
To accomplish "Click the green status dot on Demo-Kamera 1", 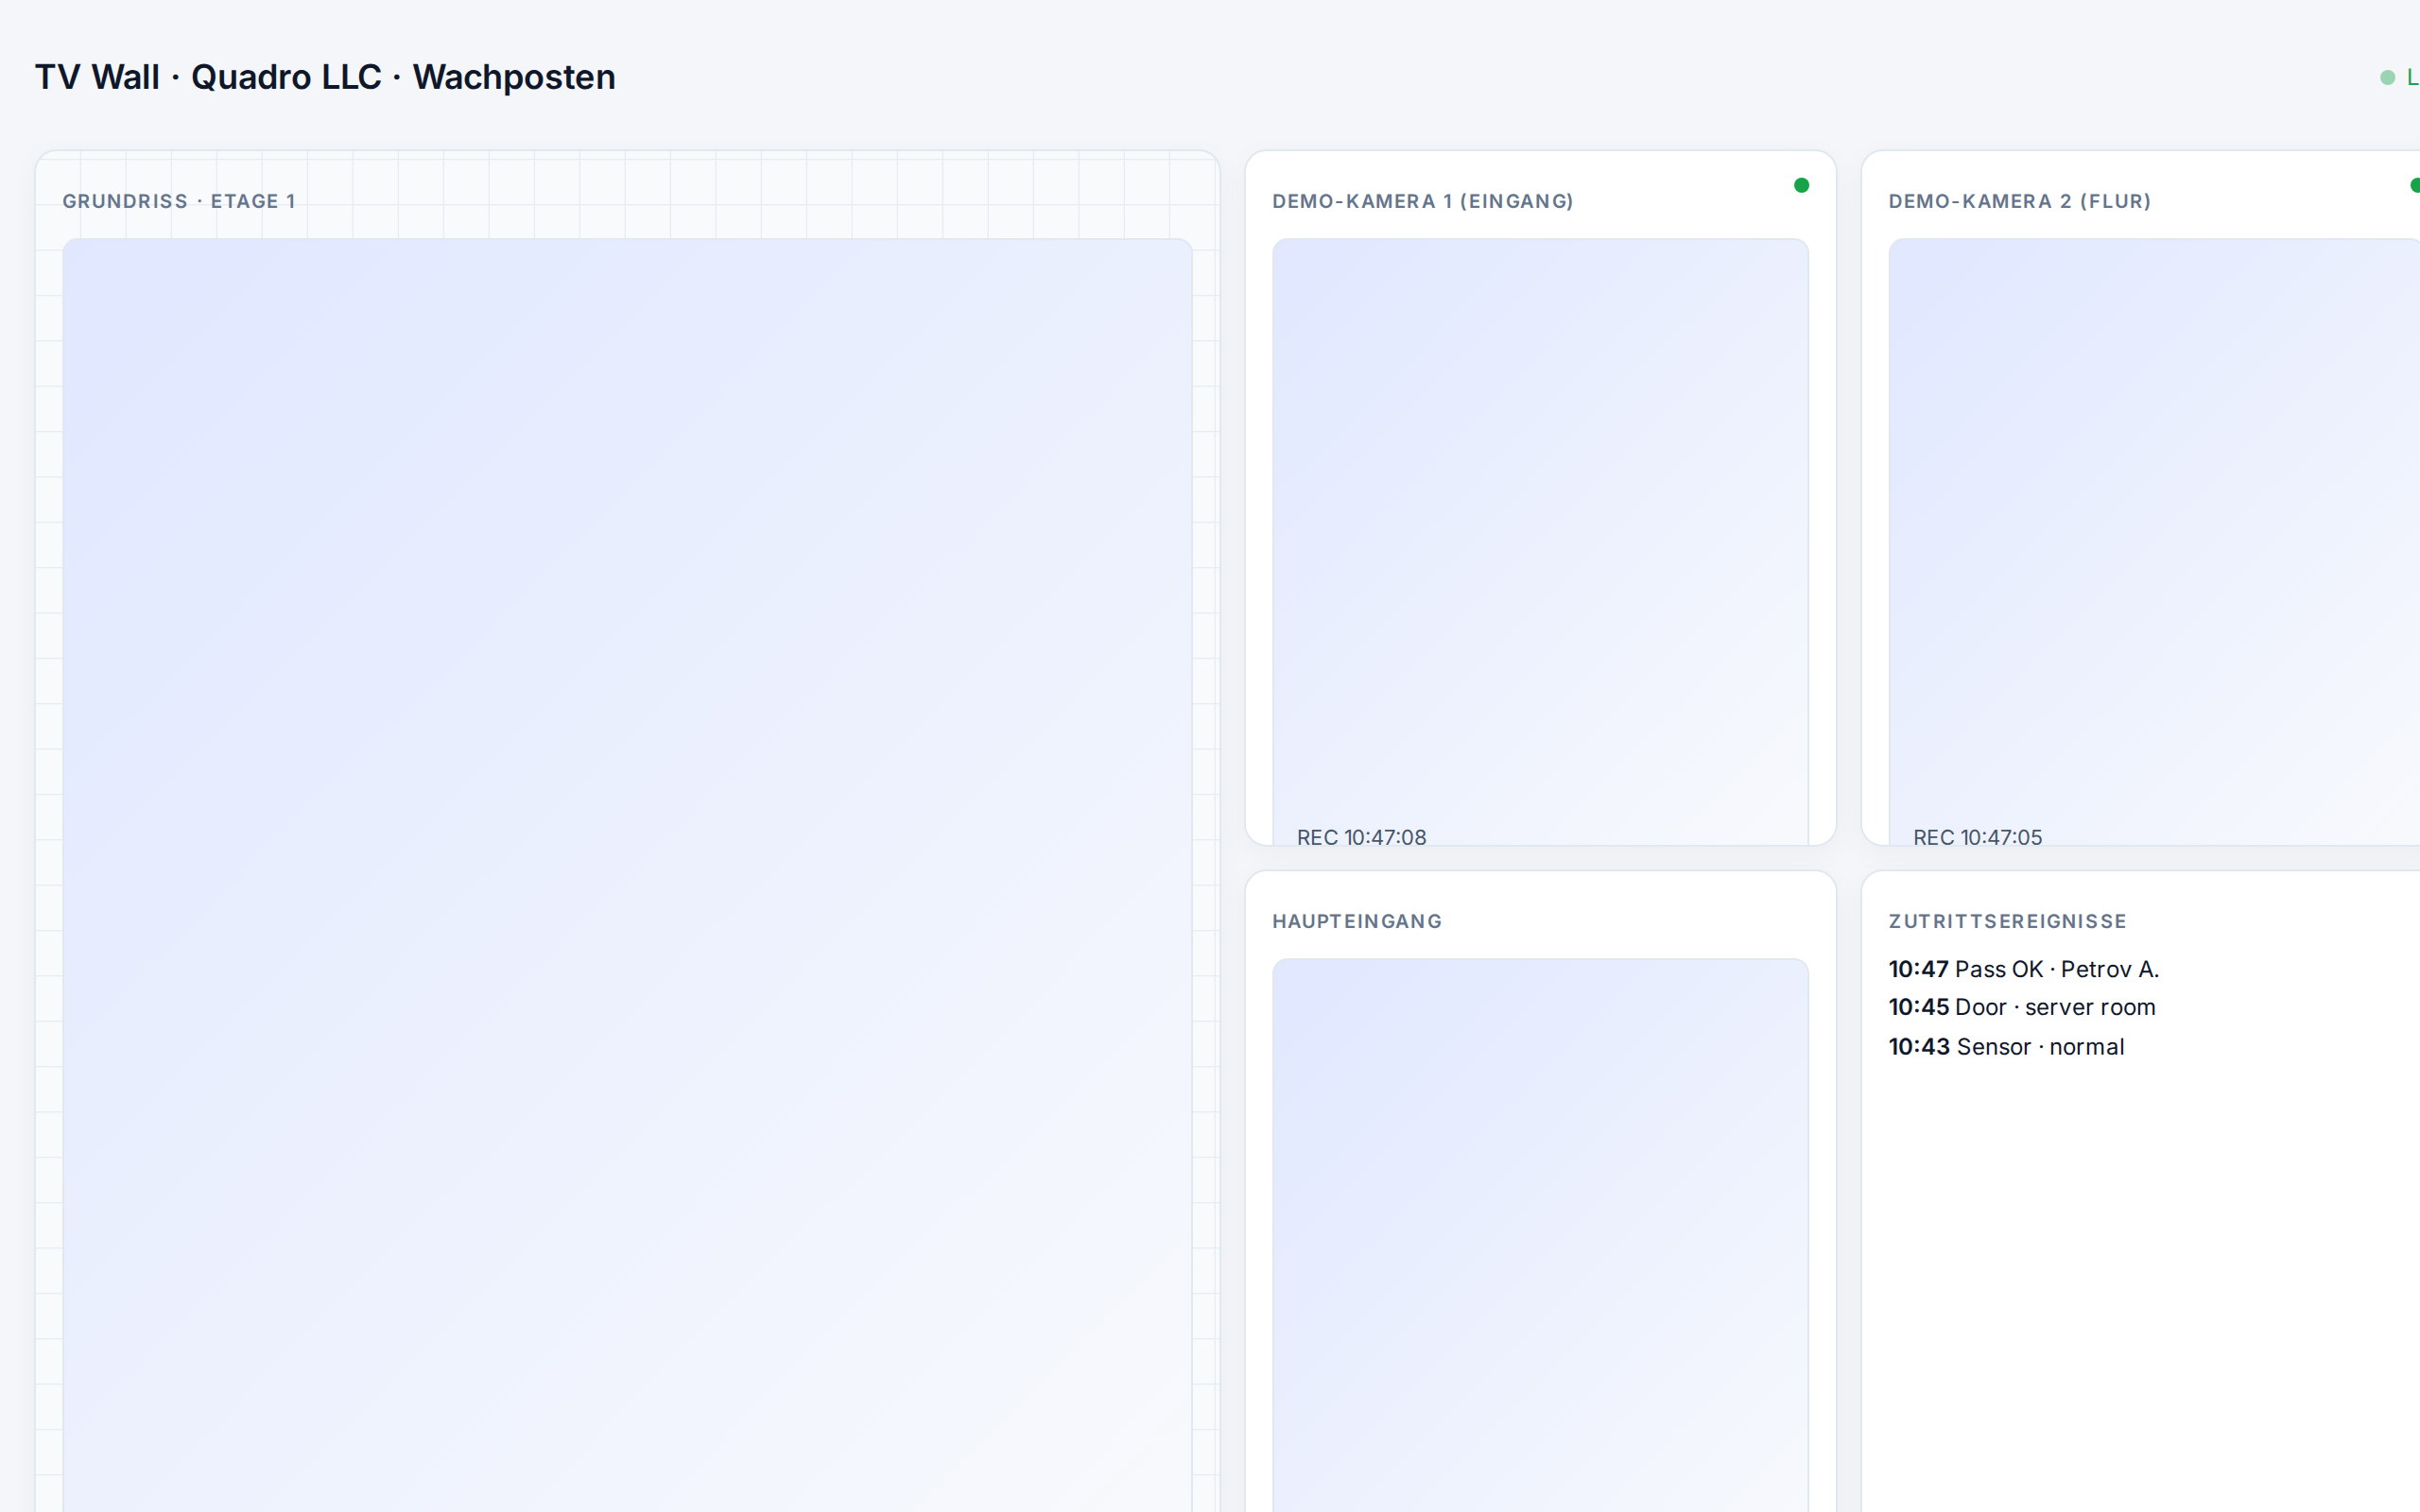I will point(1801,185).
